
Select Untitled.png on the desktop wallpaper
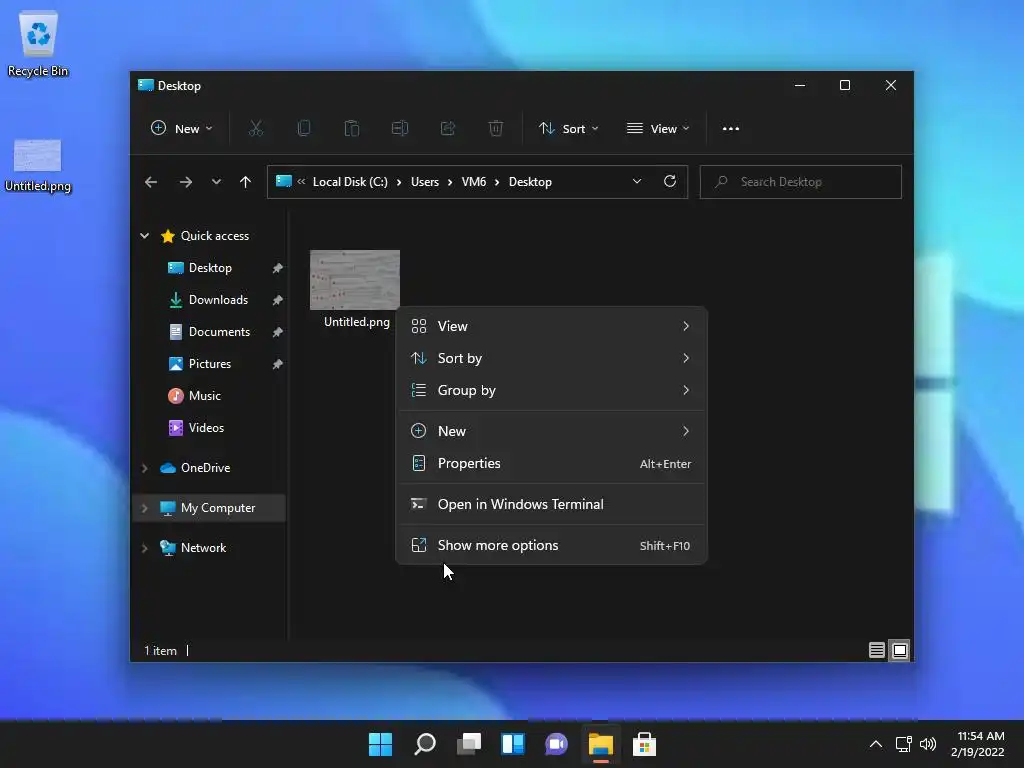38,165
